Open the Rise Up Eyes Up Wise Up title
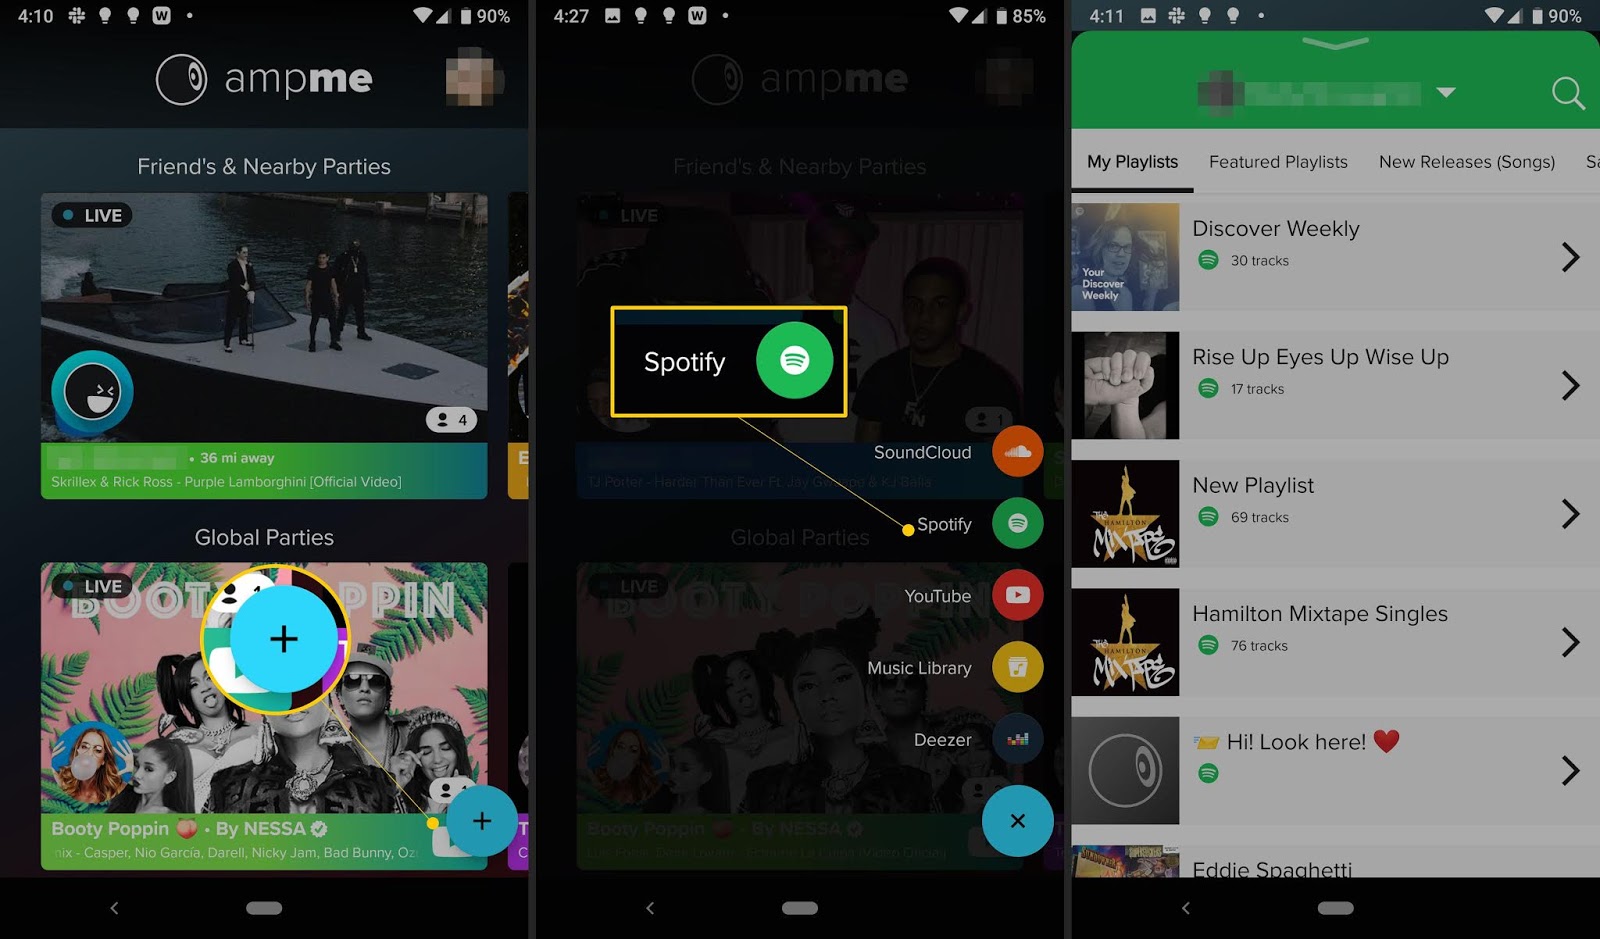 1320,357
